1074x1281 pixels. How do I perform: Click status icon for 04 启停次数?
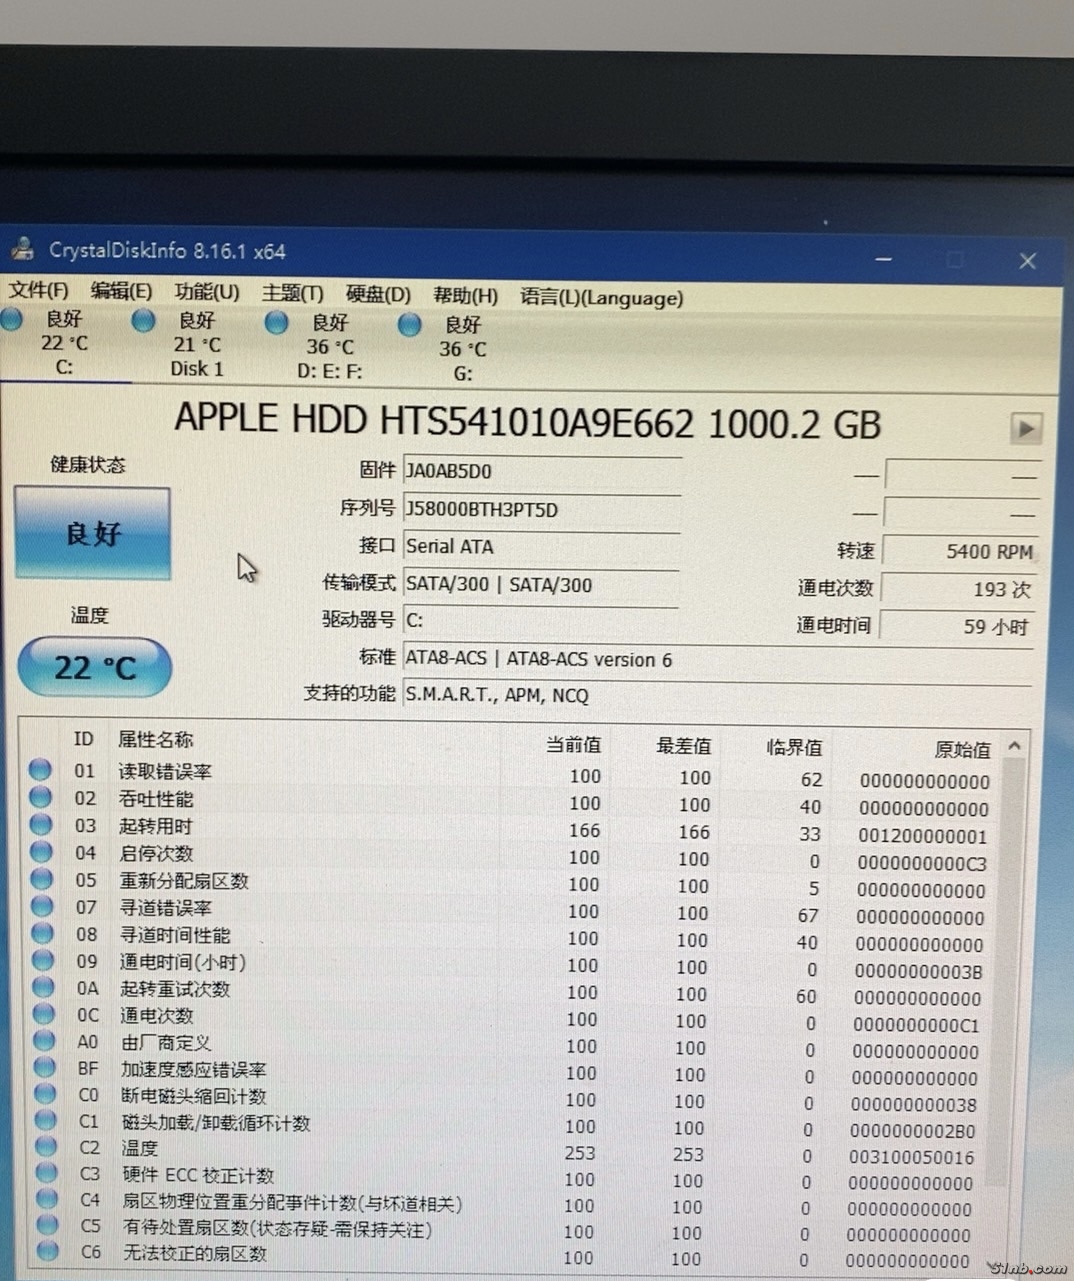(41, 852)
